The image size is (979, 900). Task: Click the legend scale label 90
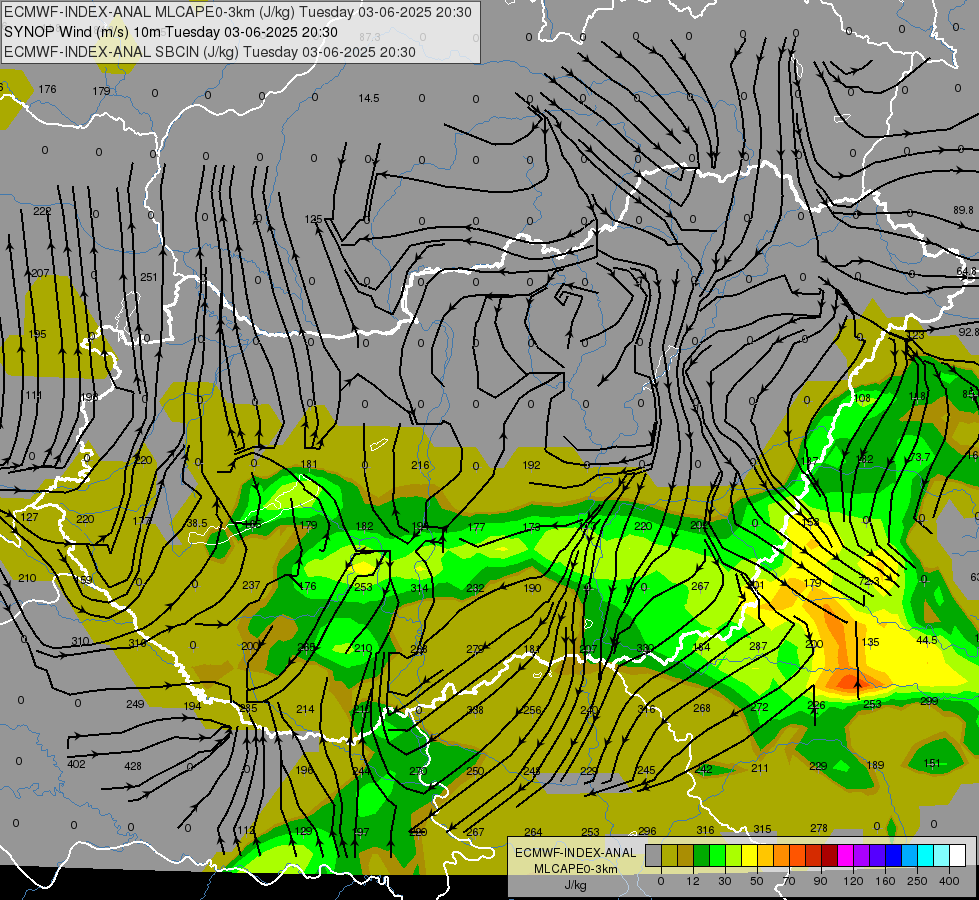pos(820,881)
